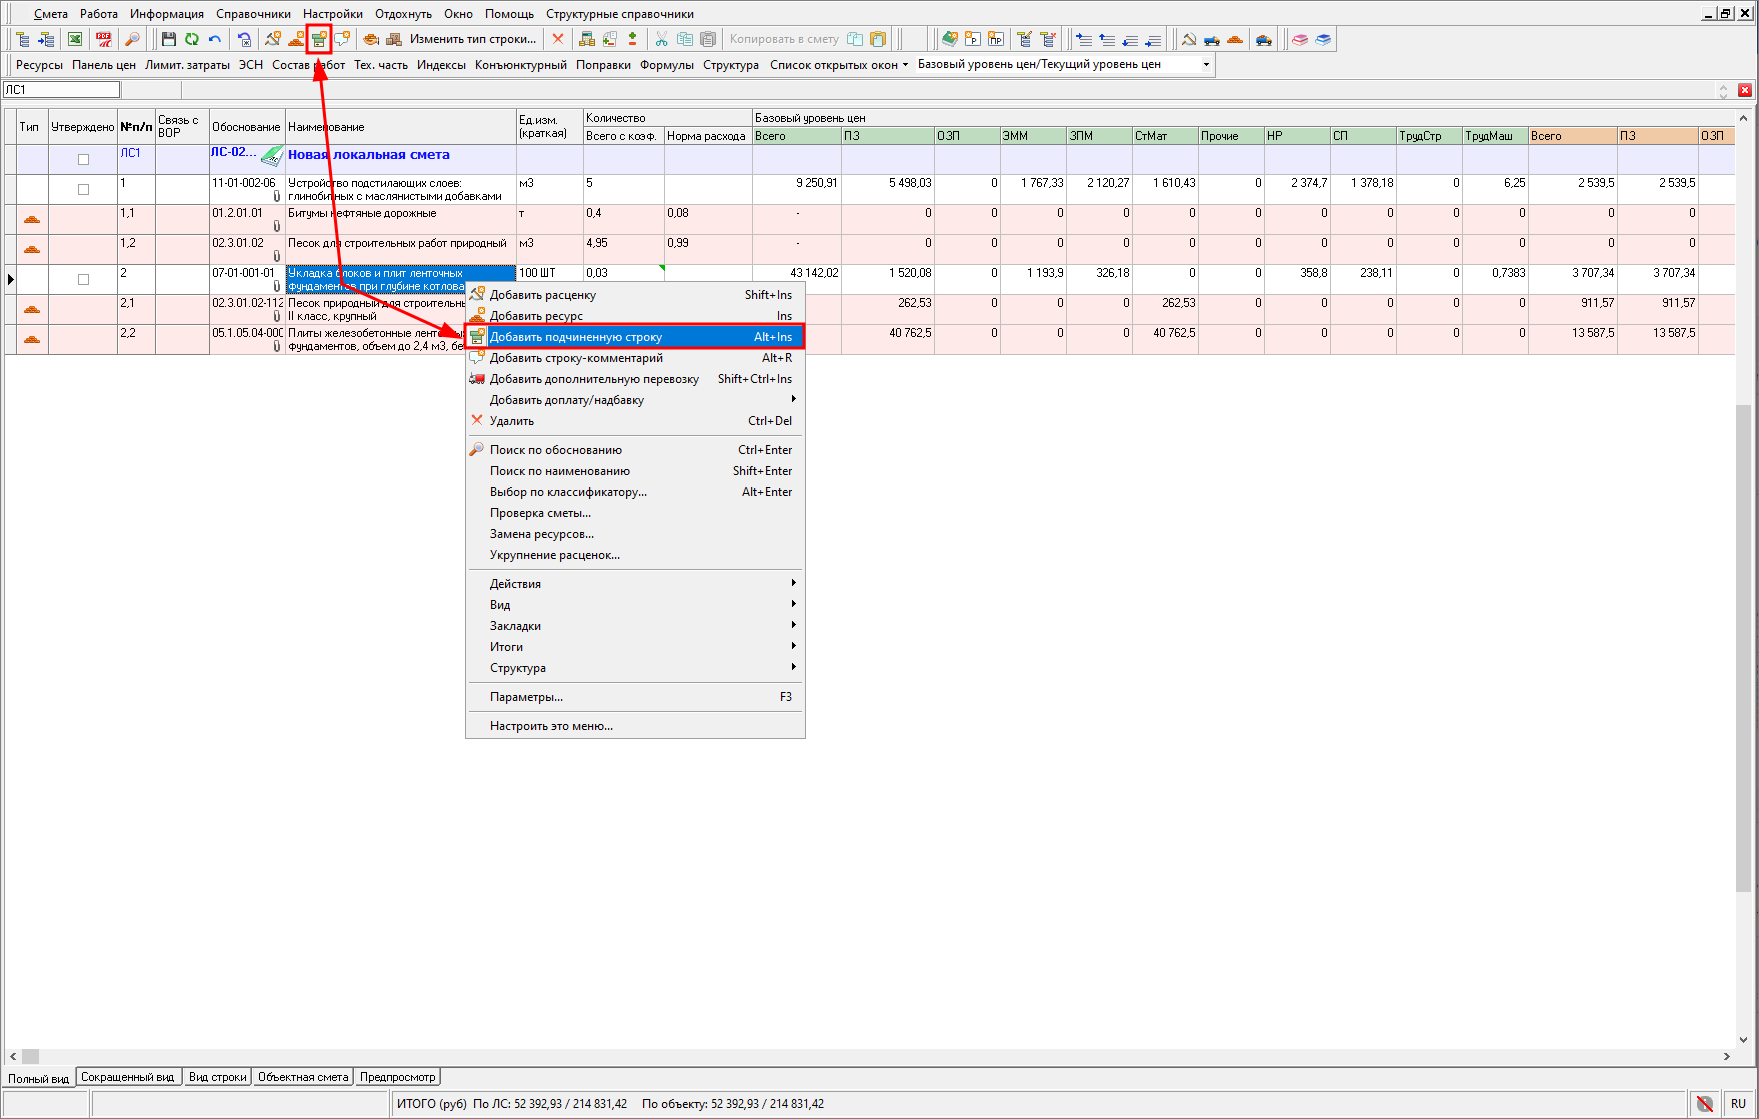
Task: Tick the Утверждено checkbox for row 2
Action: click(x=83, y=280)
